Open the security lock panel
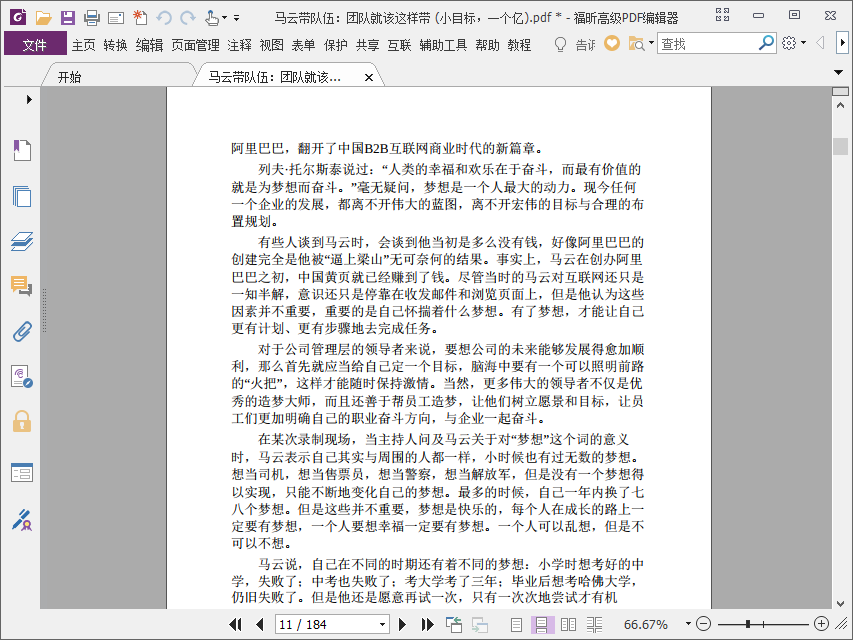The height and width of the screenshot is (640, 853). click(22, 422)
